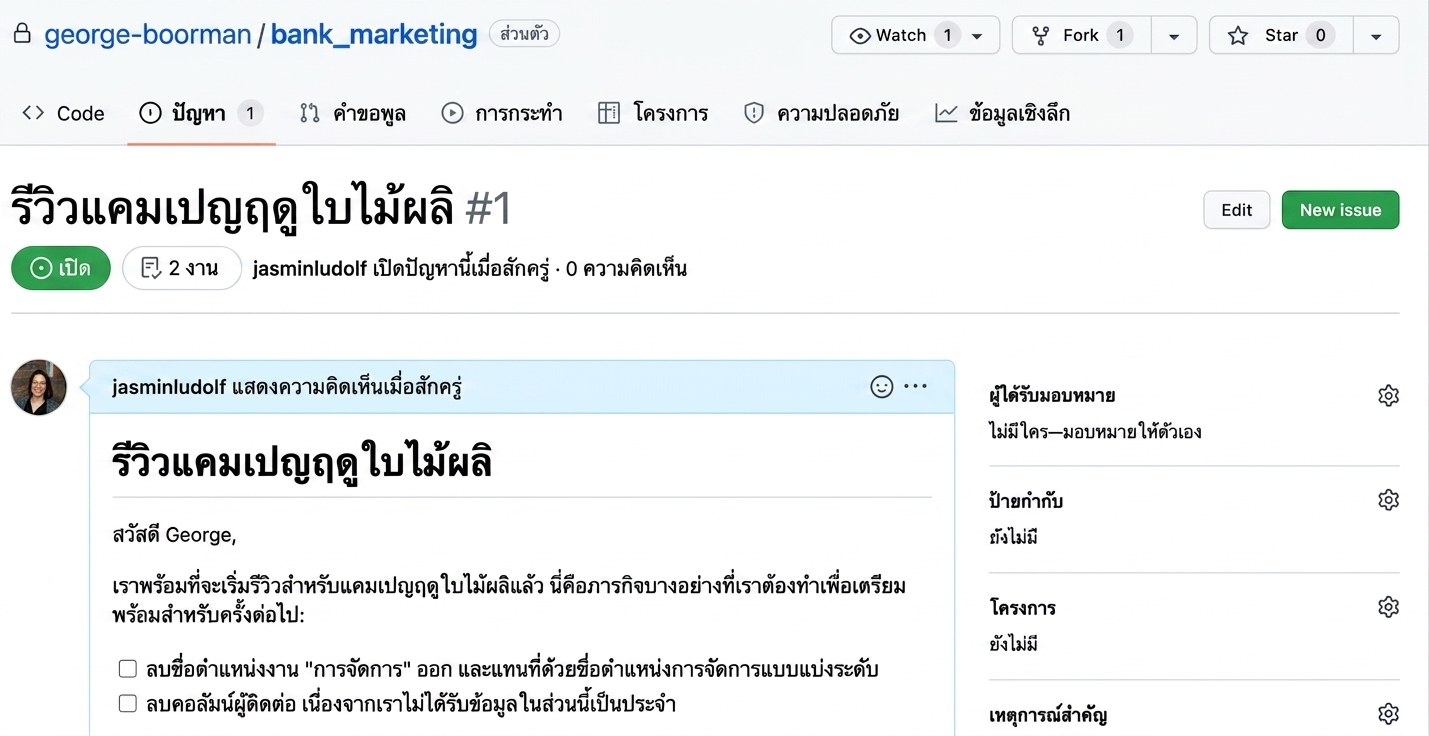
Task: Open the ข้อมูลเชิงลึก insights tab
Action: [1002, 113]
